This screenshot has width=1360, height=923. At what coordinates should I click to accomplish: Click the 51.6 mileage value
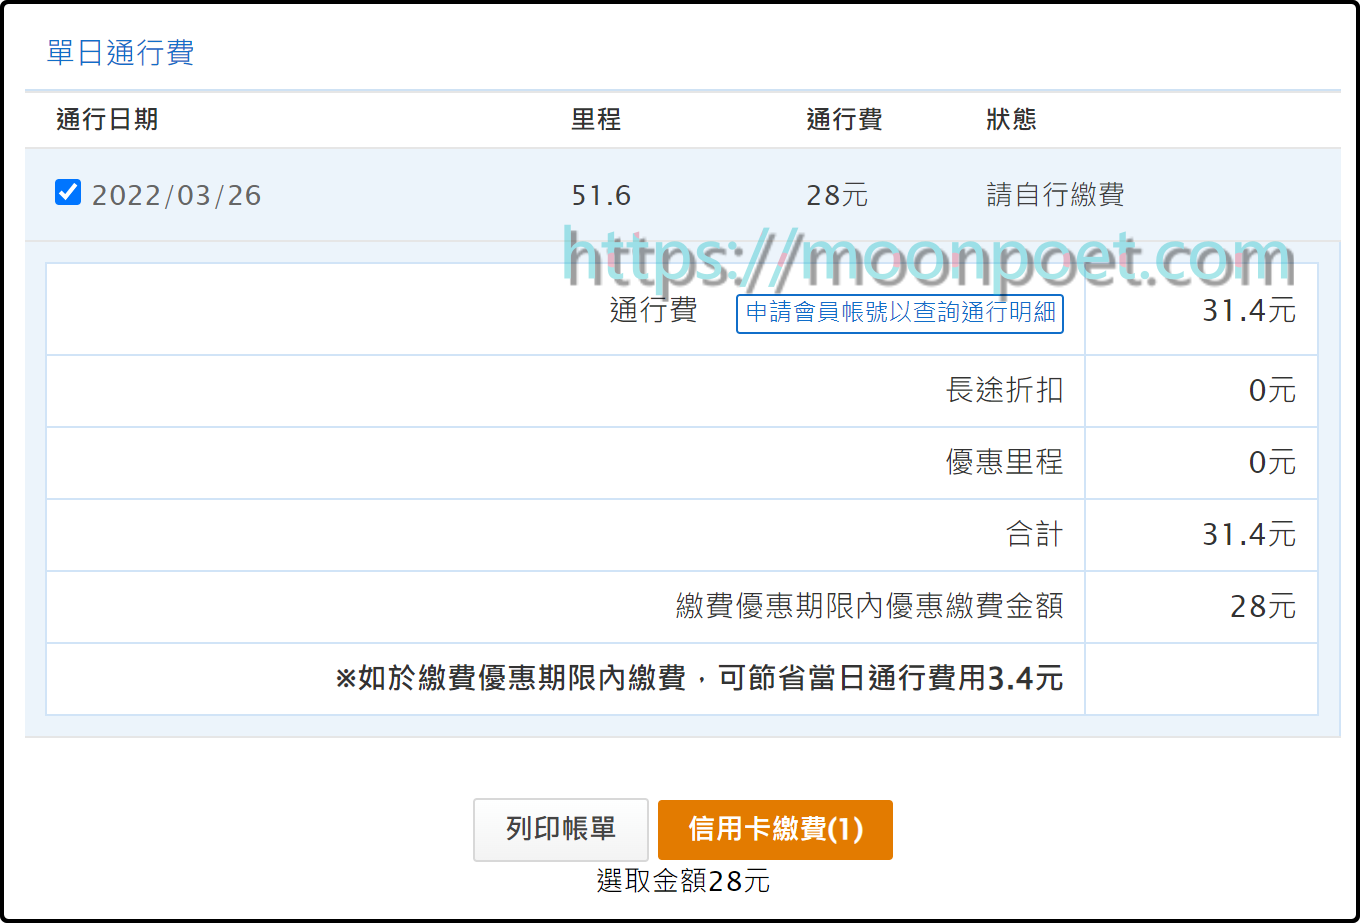[x=601, y=195]
